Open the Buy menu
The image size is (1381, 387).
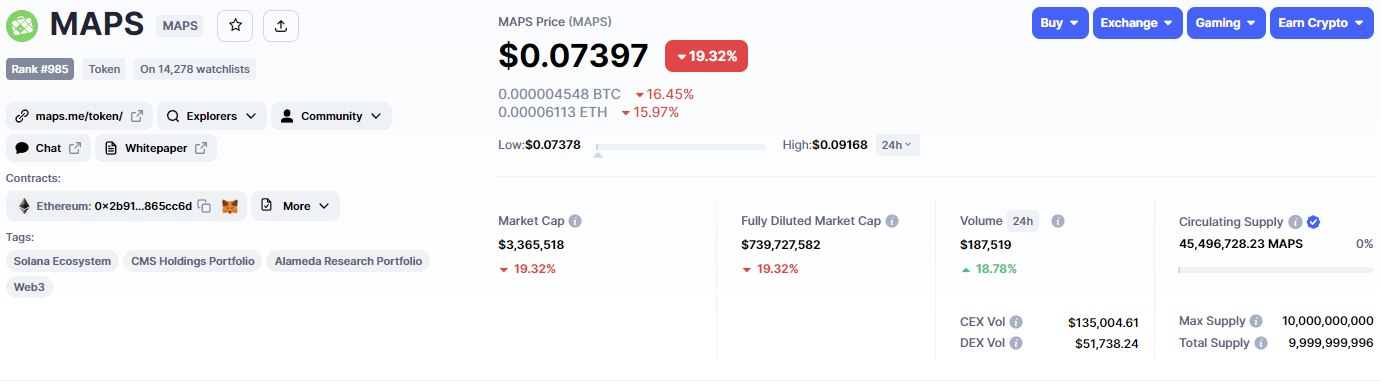coord(1060,23)
